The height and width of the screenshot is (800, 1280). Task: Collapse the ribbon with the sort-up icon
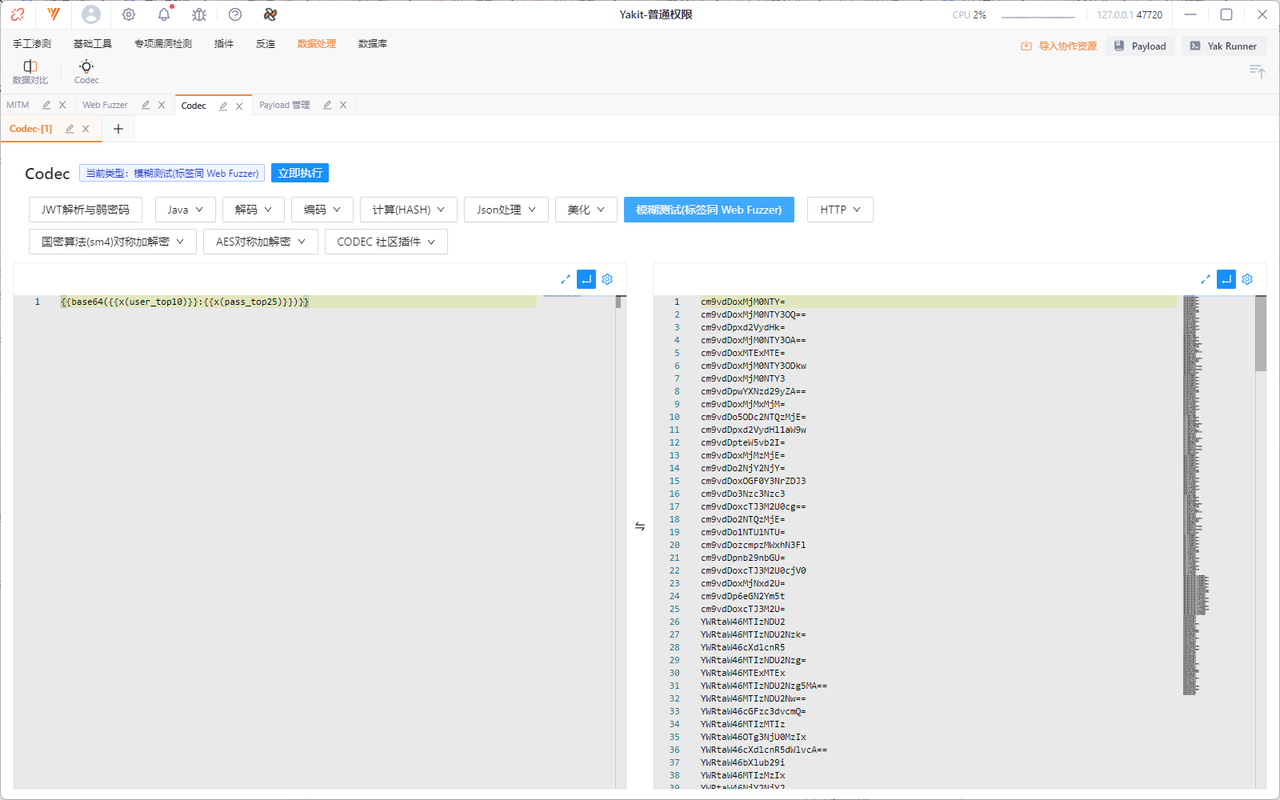(x=1257, y=71)
